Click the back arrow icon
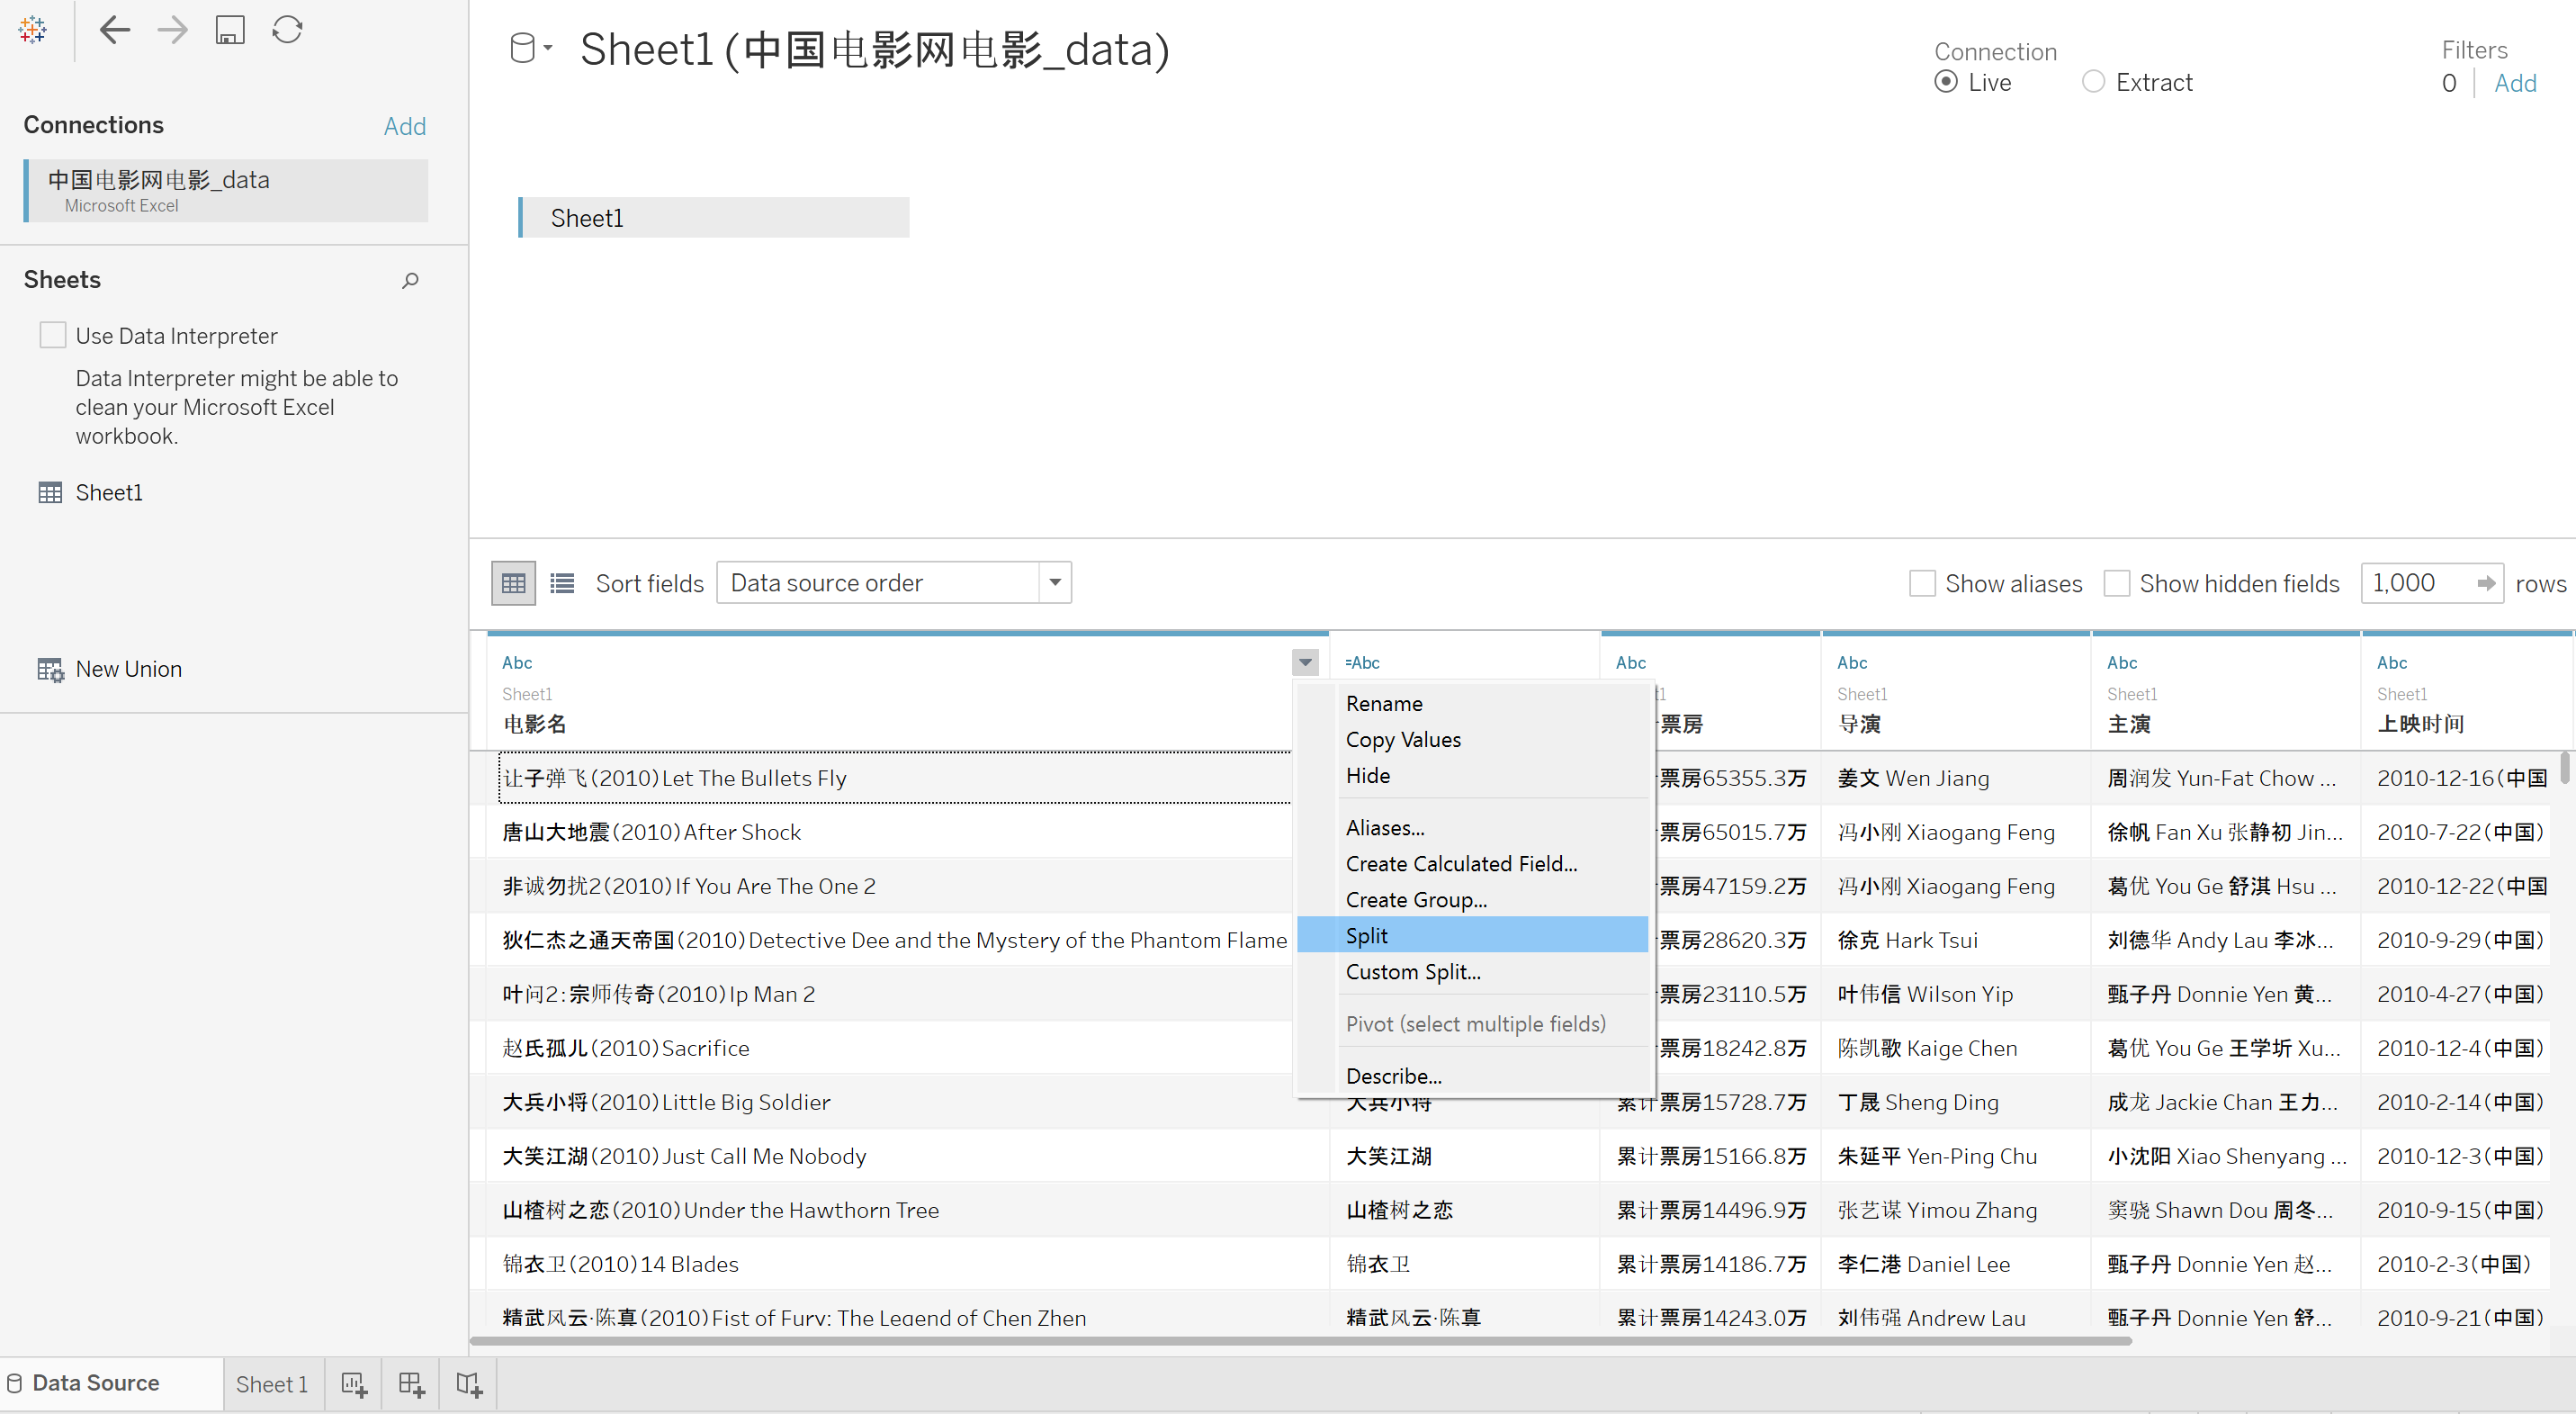 tap(115, 30)
